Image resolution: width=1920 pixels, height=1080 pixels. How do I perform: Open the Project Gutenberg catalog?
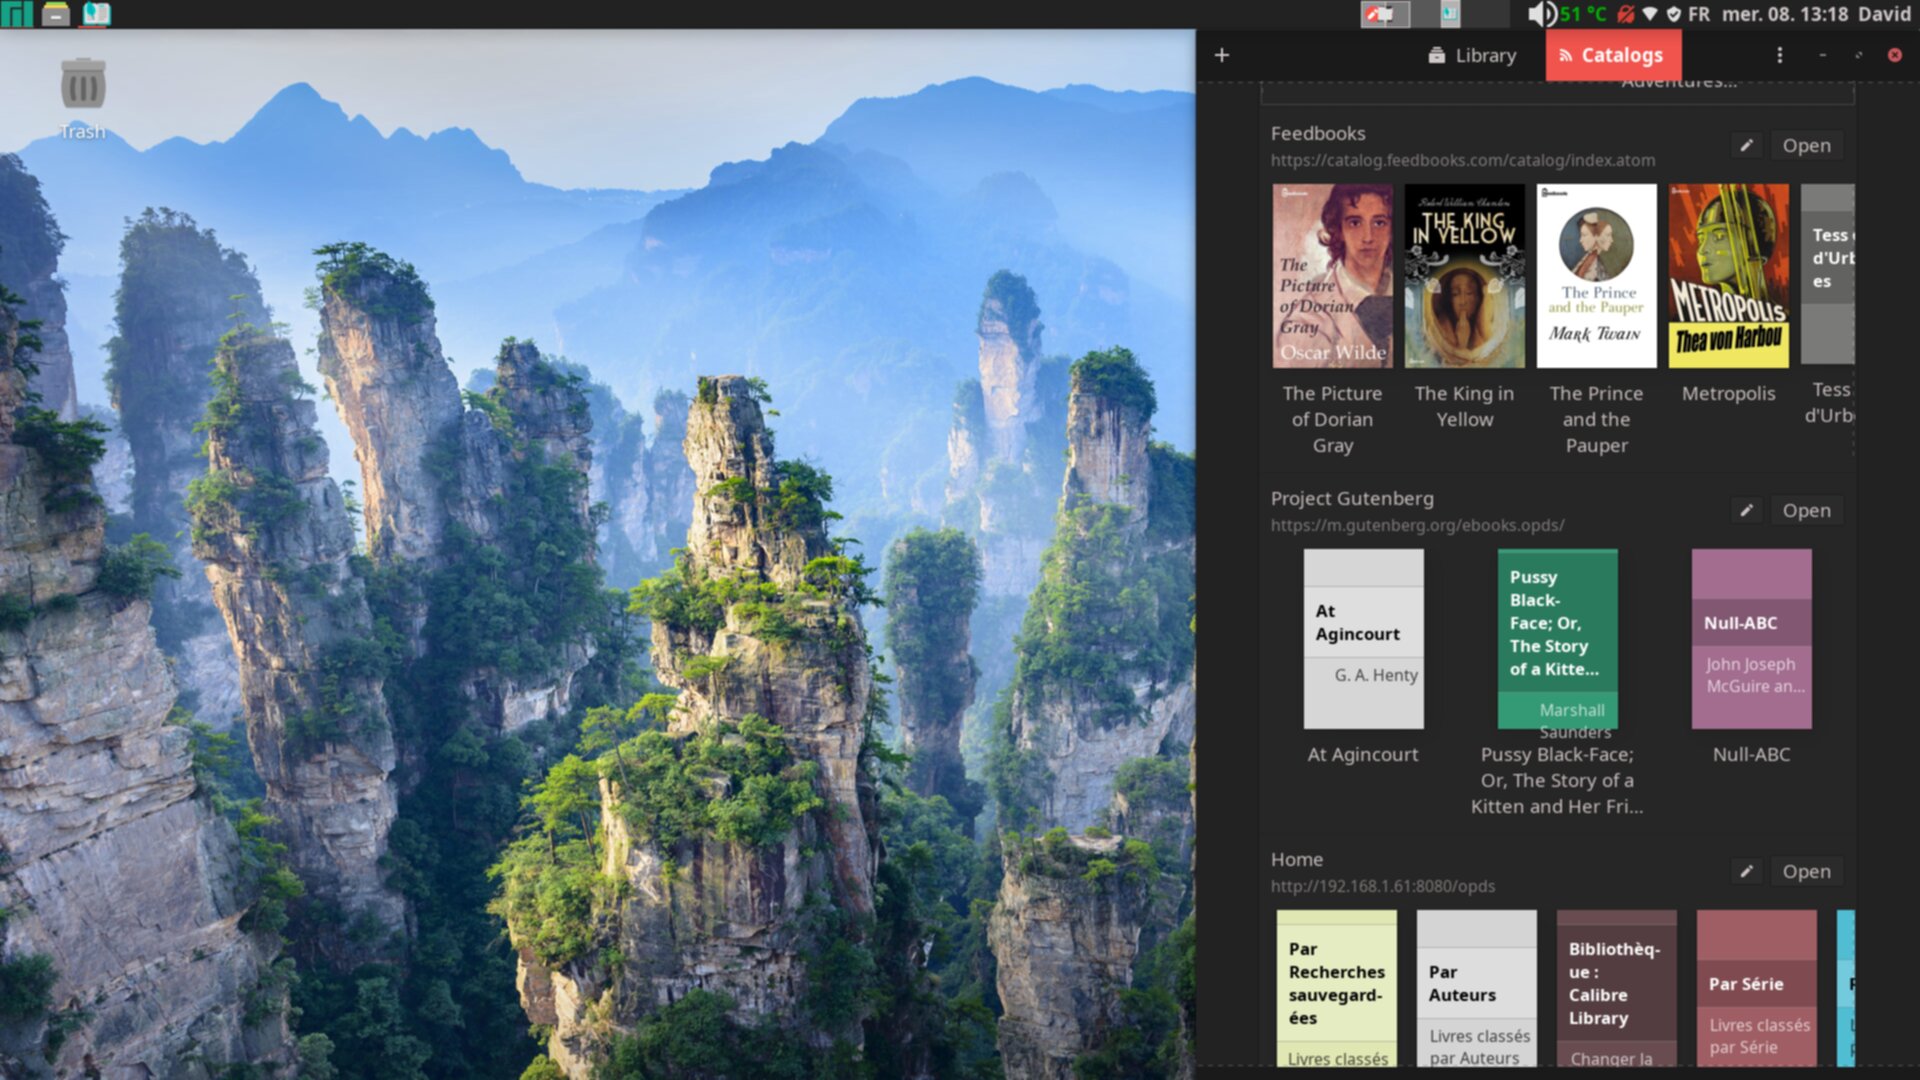pos(1806,510)
